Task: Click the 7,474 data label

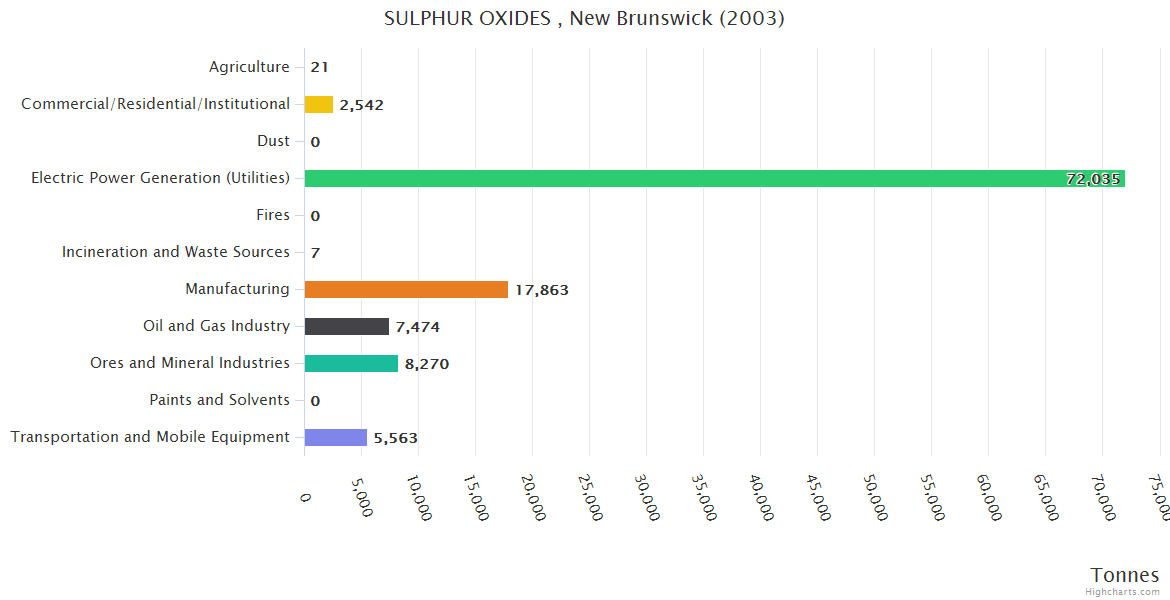Action: coord(418,327)
